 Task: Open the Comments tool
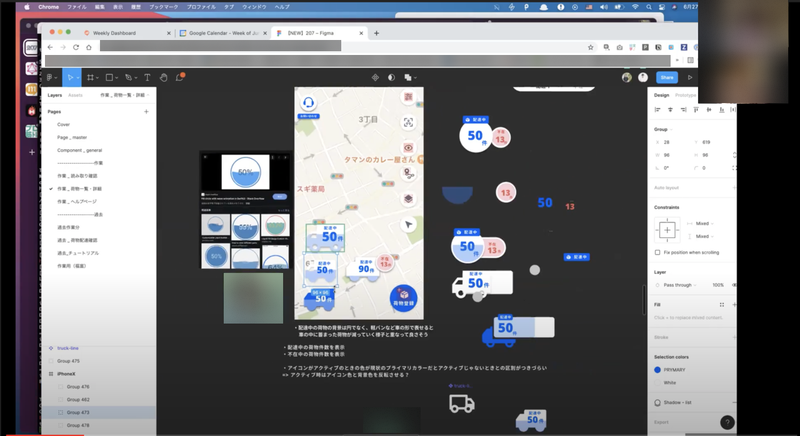point(180,78)
